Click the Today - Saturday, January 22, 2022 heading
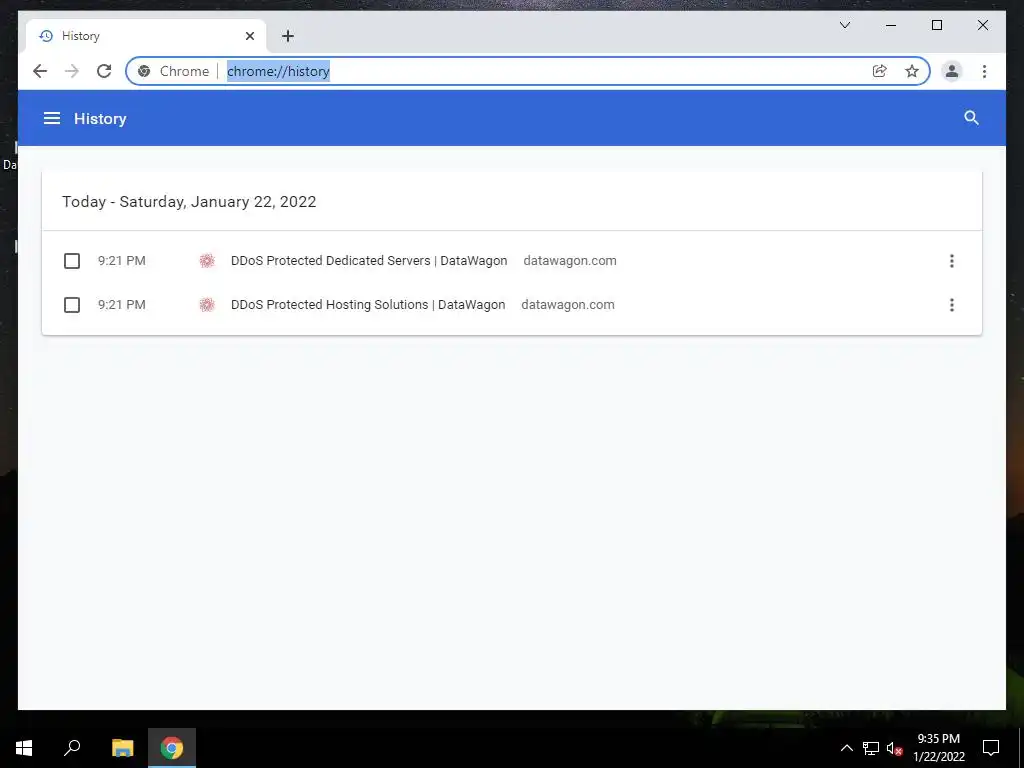Screen dimensions: 1024x768 [189, 202]
